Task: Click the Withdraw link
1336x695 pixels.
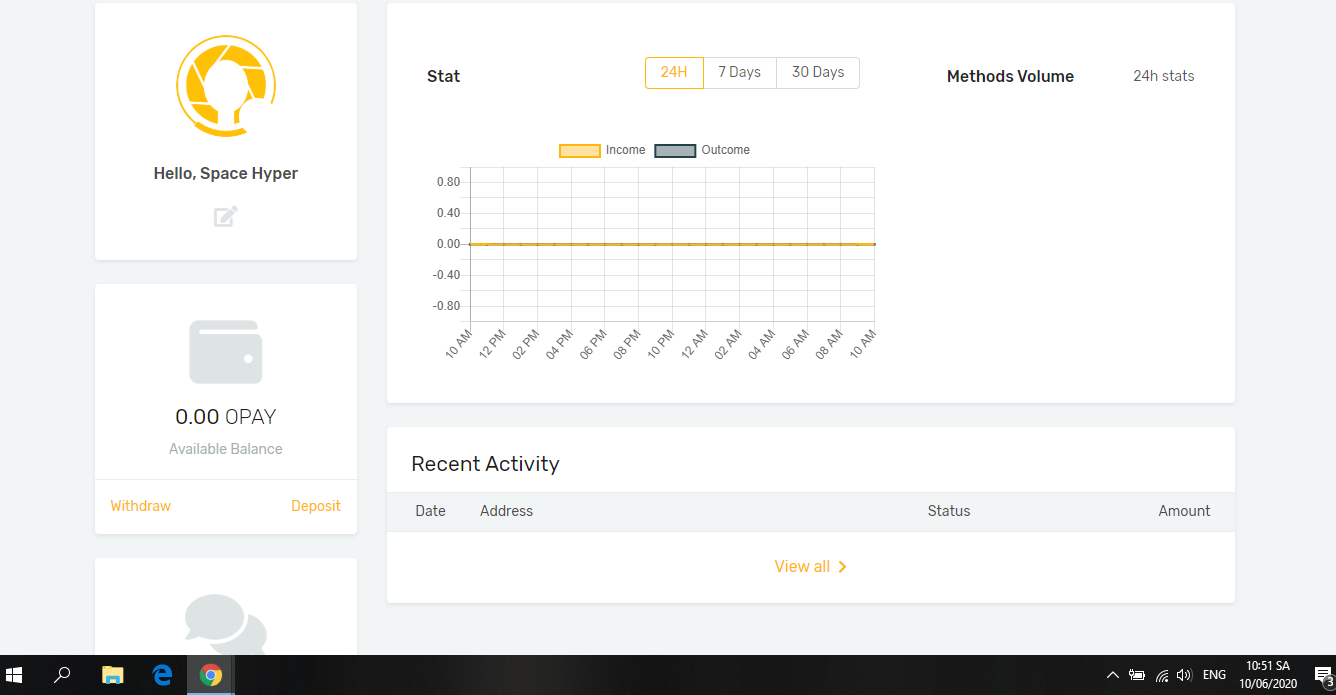Action: [x=141, y=506]
